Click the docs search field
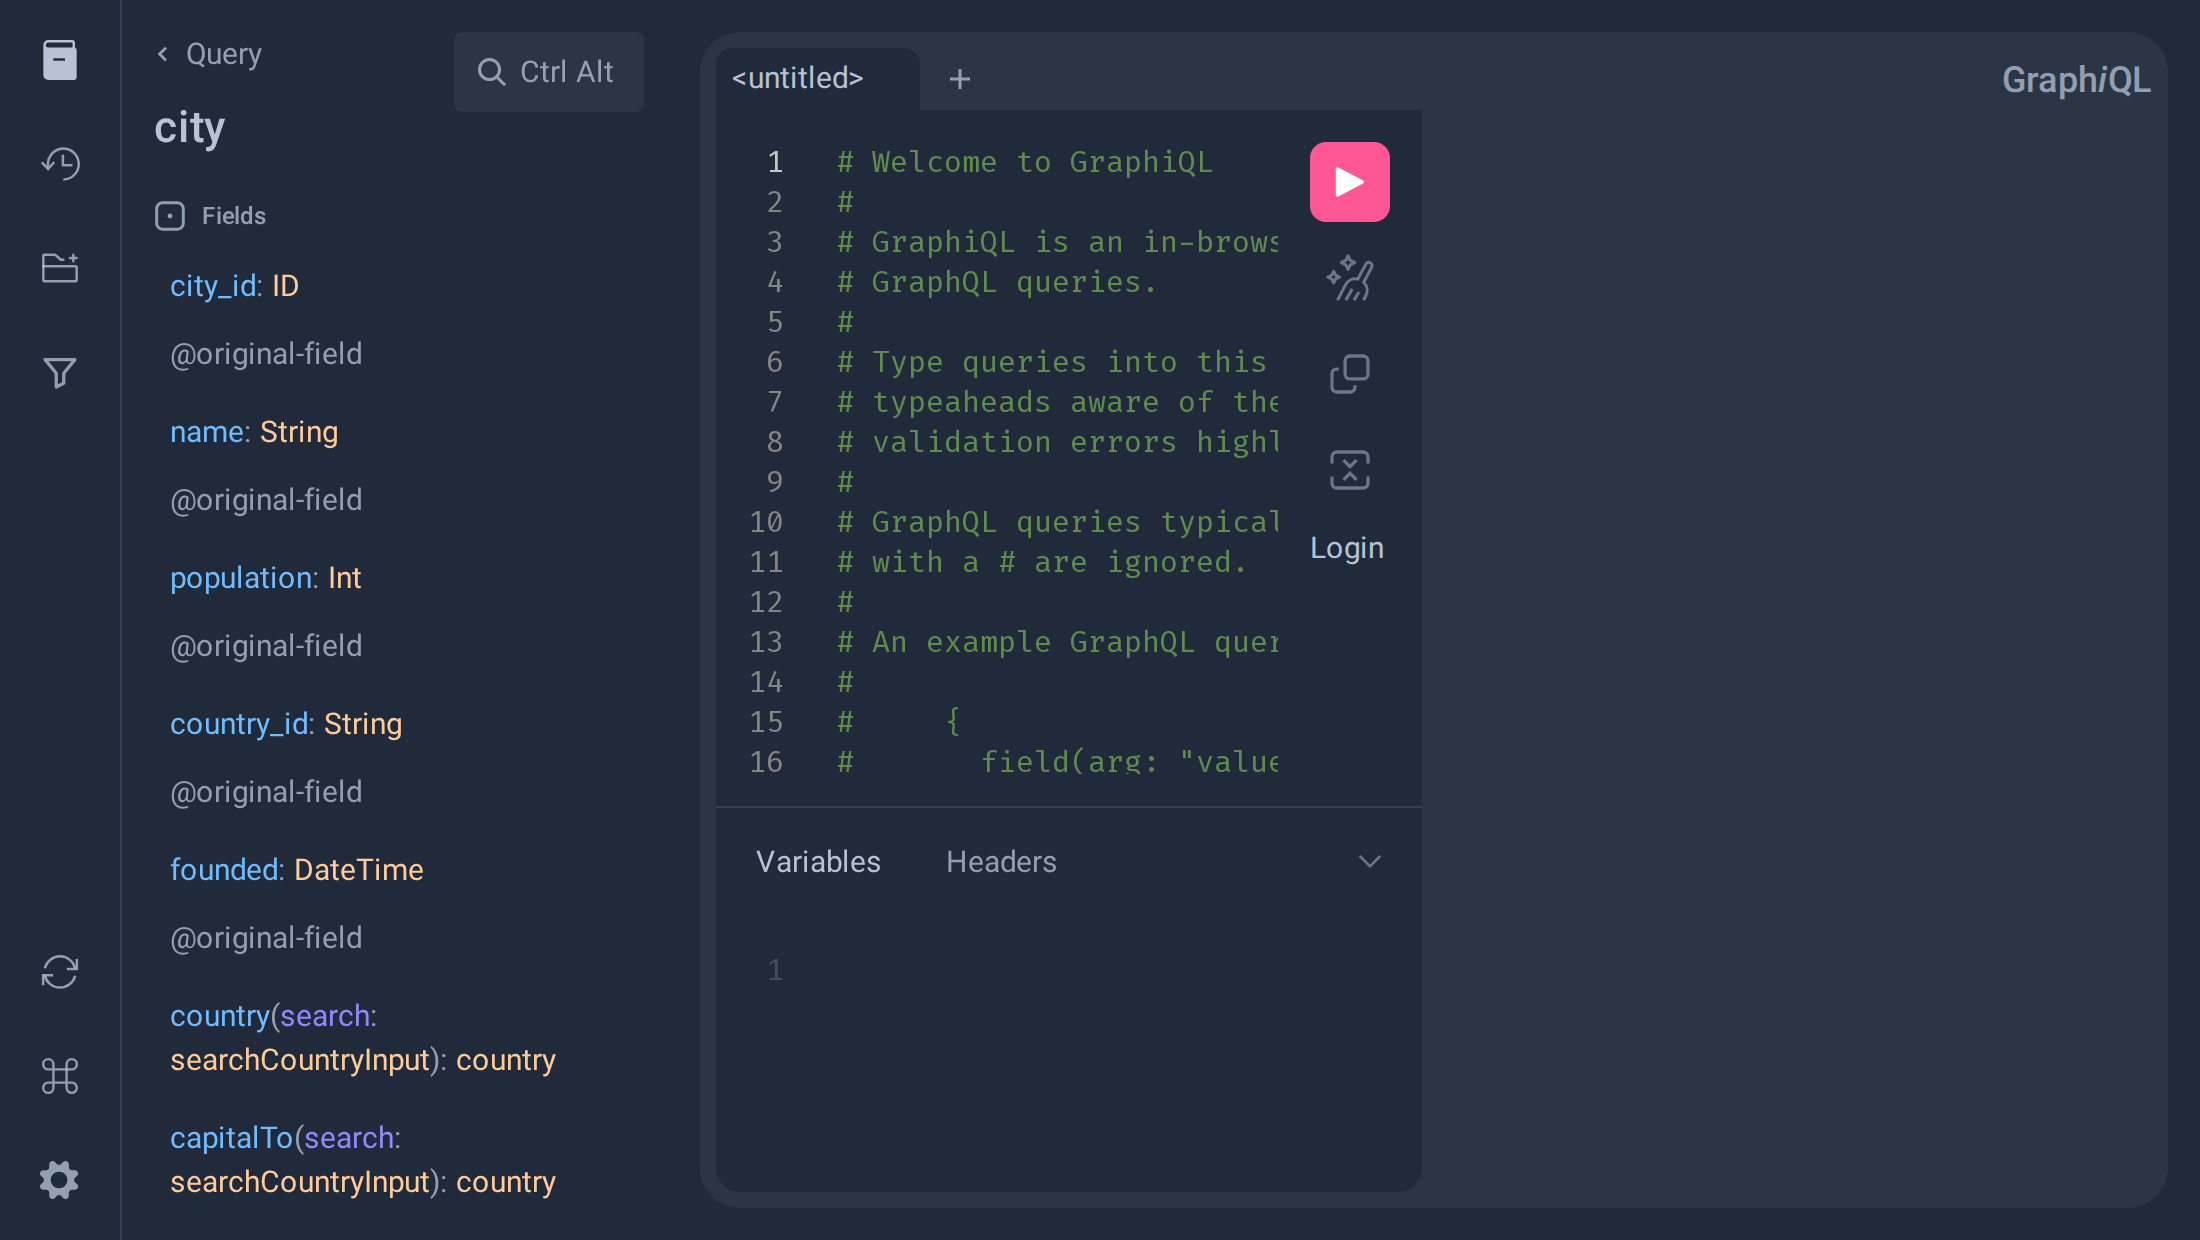 549,72
